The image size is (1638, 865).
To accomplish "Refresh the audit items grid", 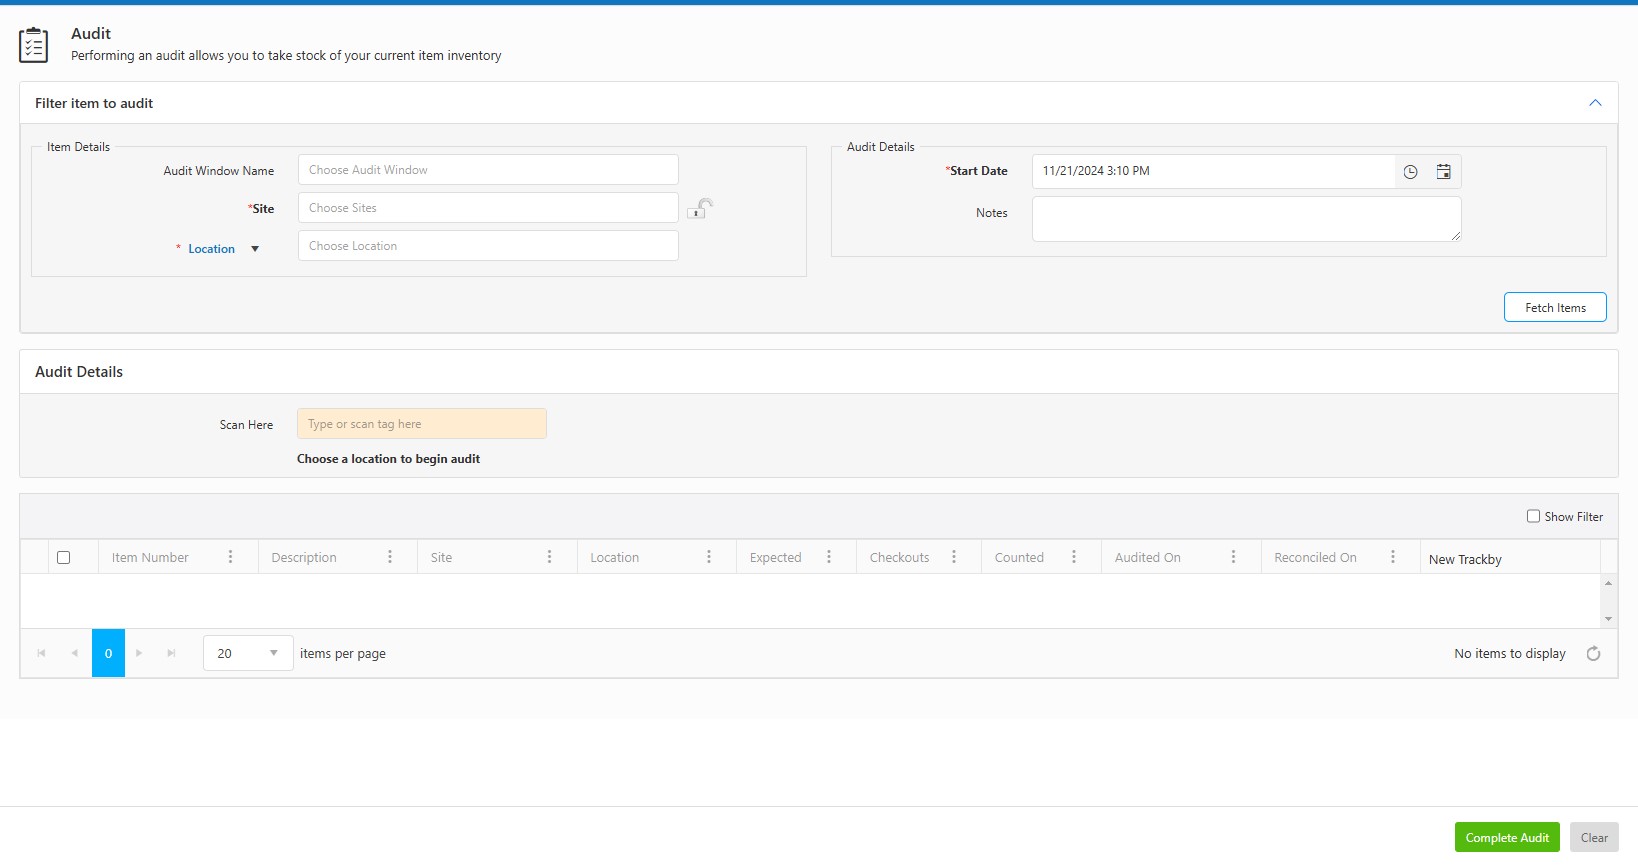I will [1593, 653].
